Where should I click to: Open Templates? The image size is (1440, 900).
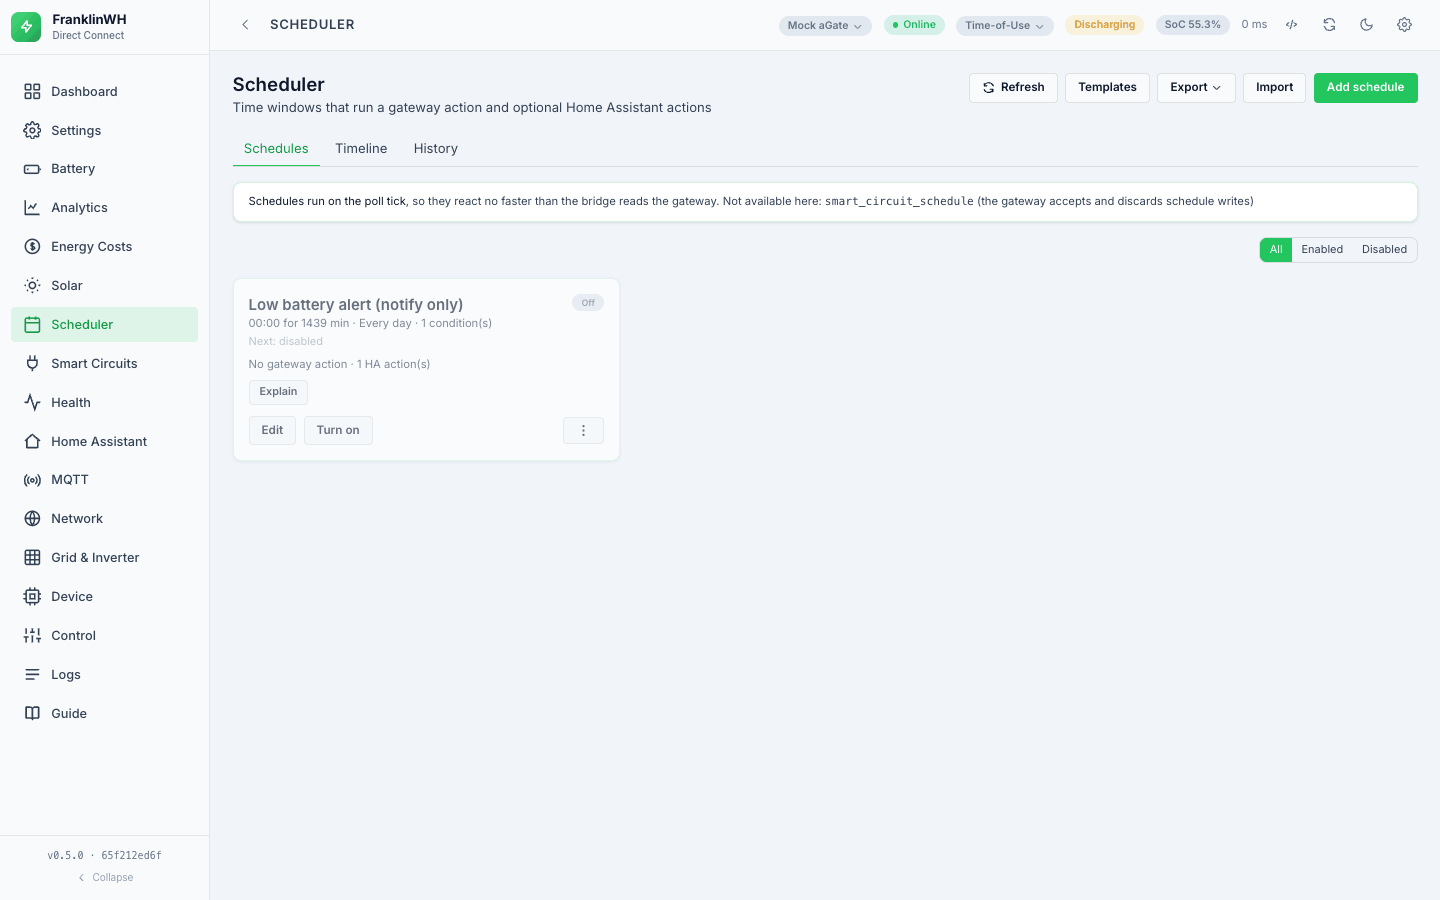(x=1107, y=88)
